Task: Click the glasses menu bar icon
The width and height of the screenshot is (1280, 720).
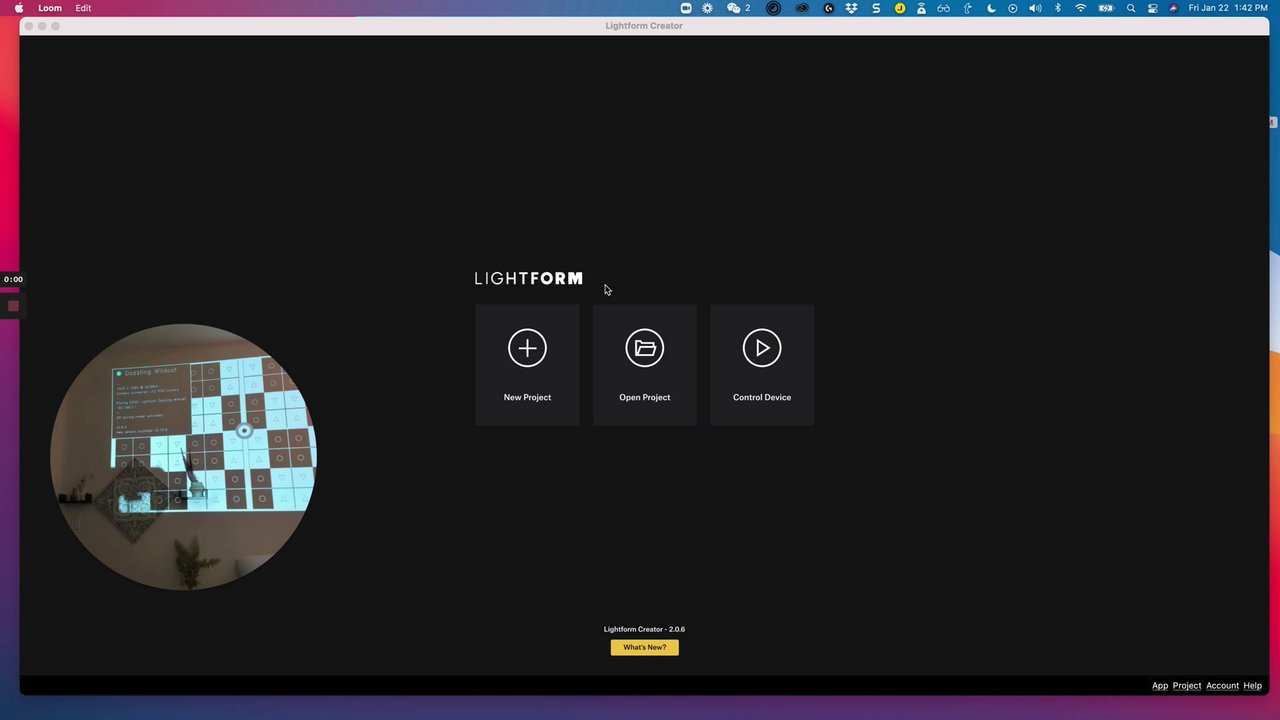Action: click(943, 8)
